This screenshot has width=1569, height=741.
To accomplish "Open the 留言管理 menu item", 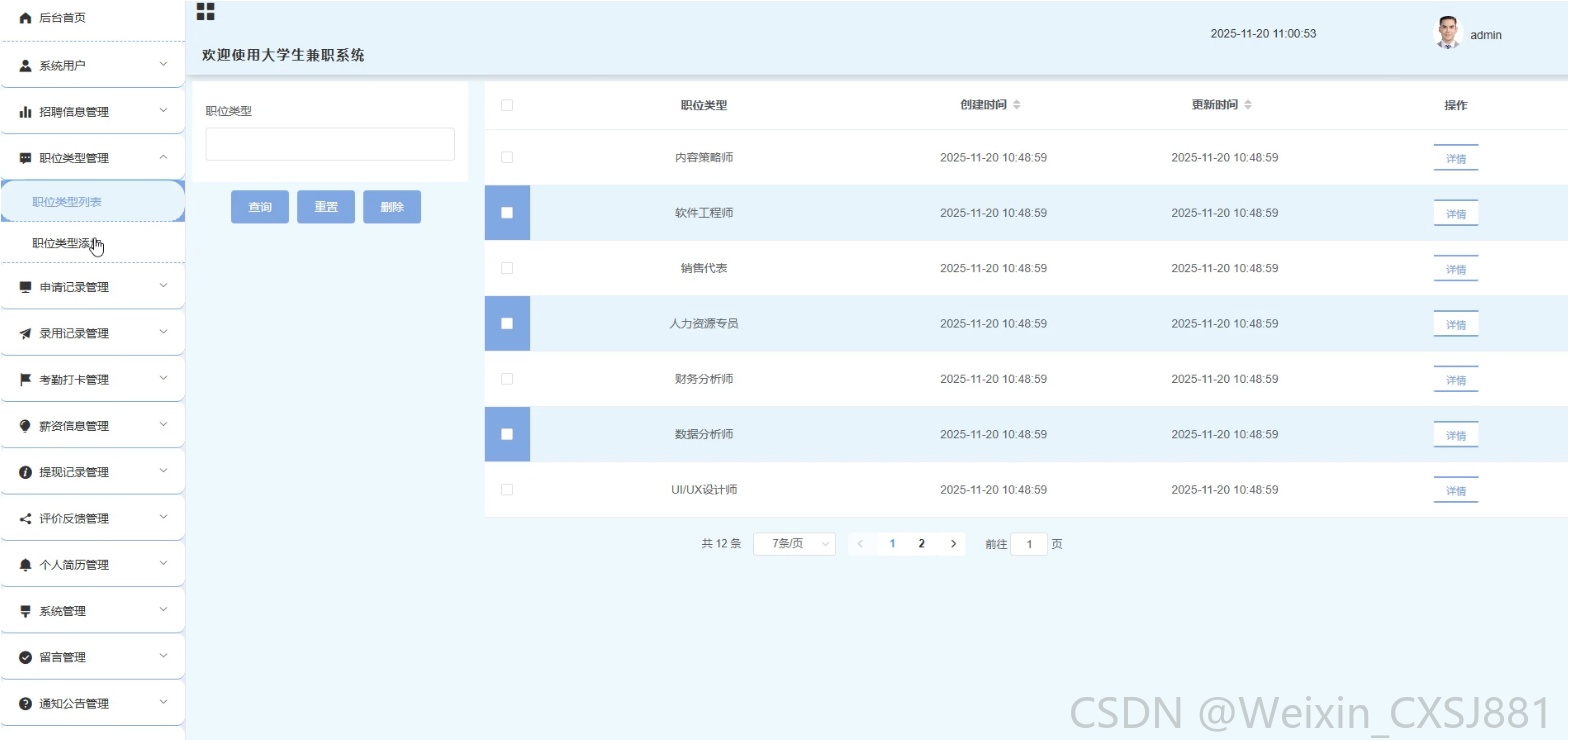I will (x=93, y=657).
